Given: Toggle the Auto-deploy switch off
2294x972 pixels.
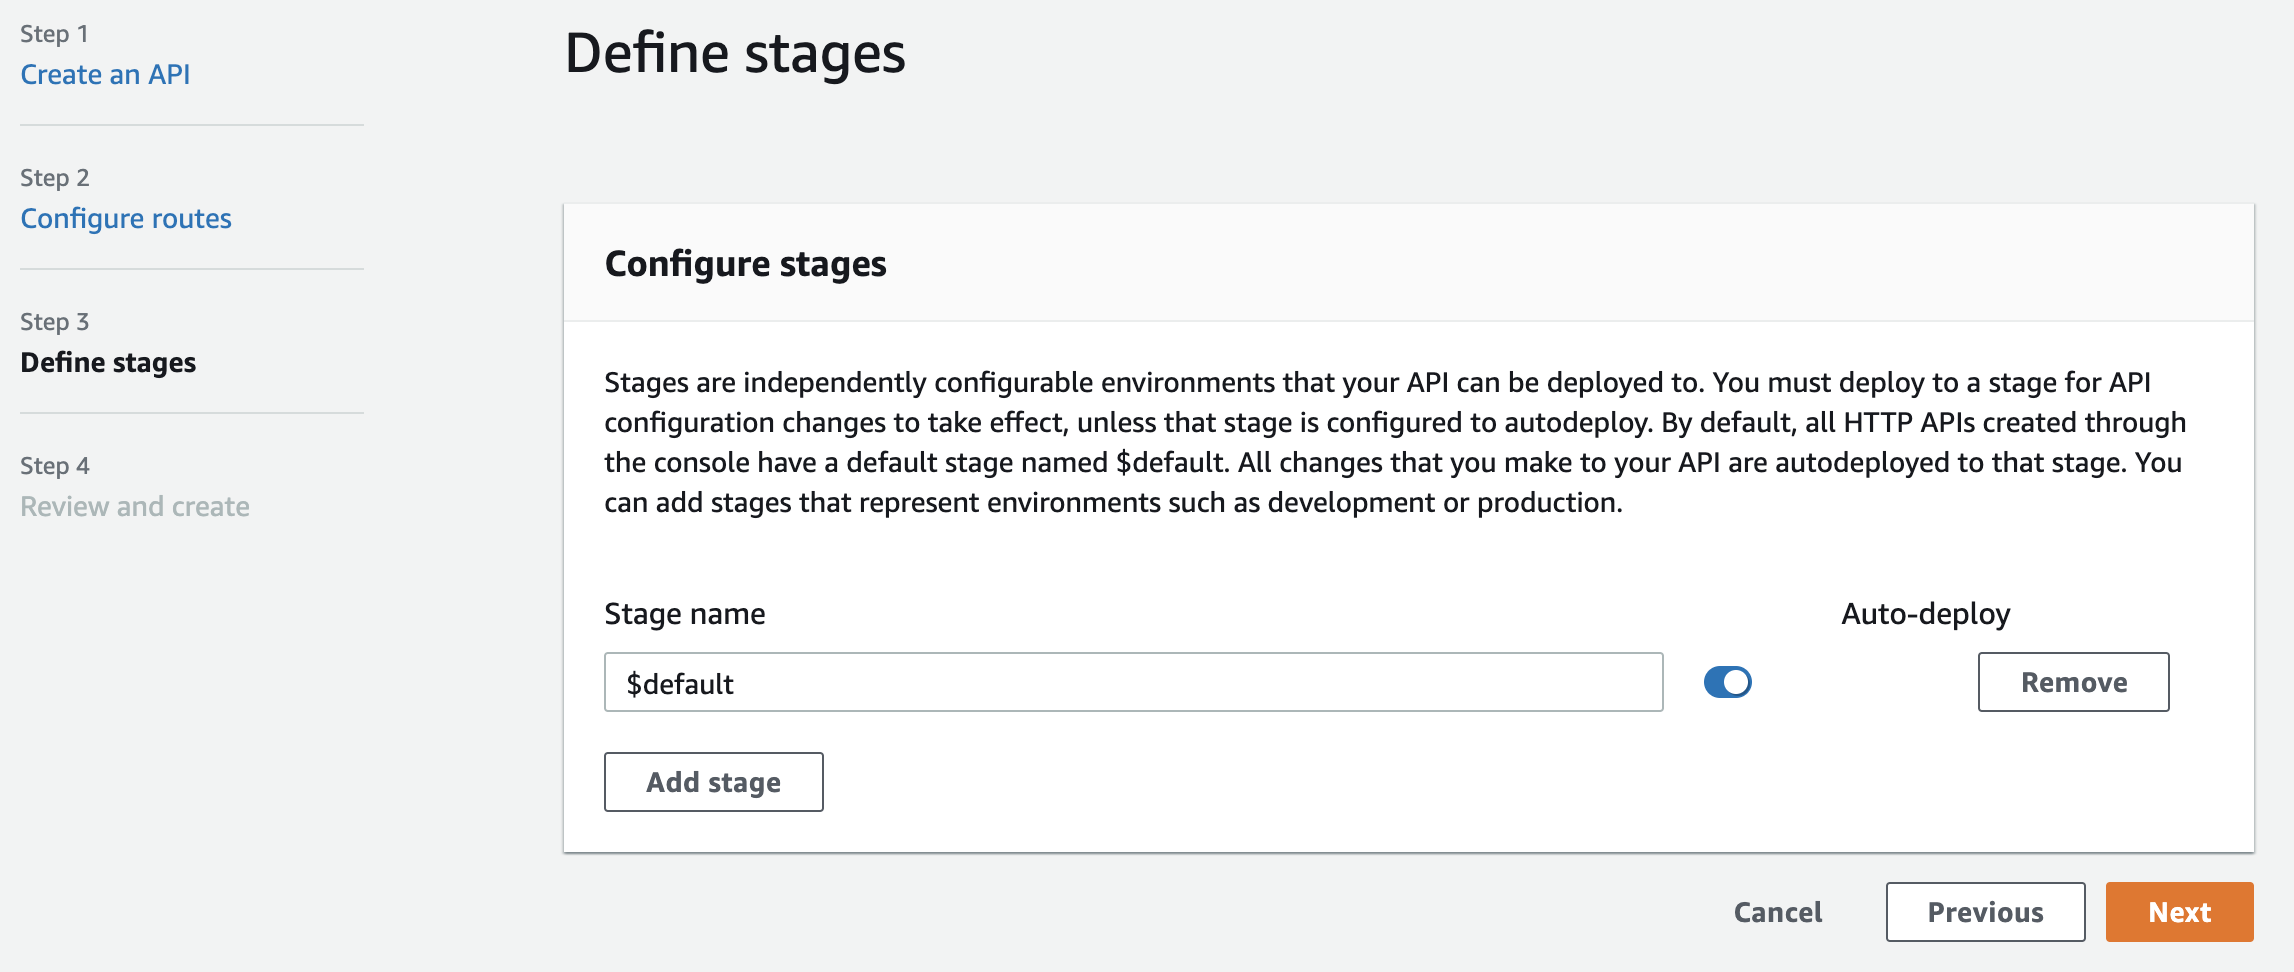Looking at the screenshot, I should pos(1727,683).
